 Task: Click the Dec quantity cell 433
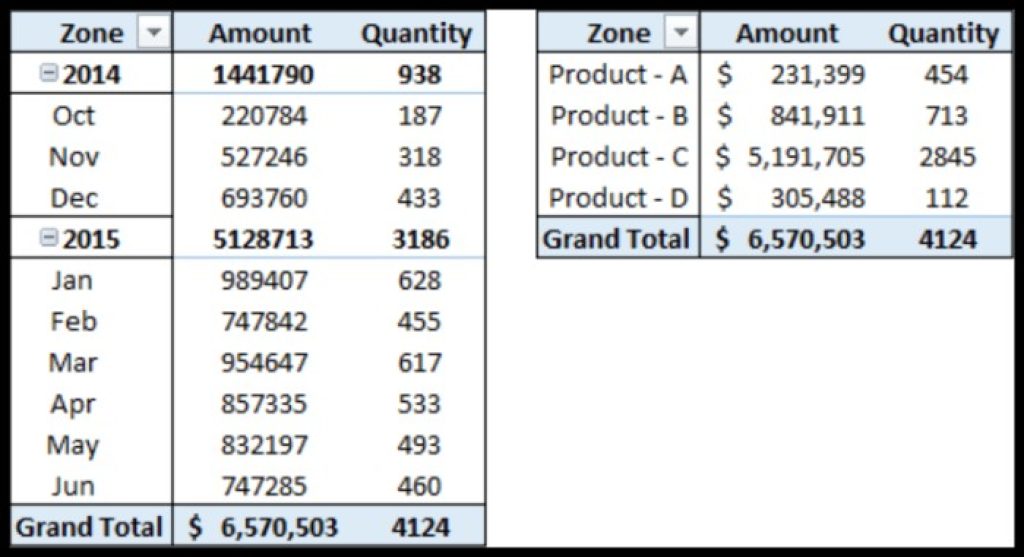tap(419, 198)
